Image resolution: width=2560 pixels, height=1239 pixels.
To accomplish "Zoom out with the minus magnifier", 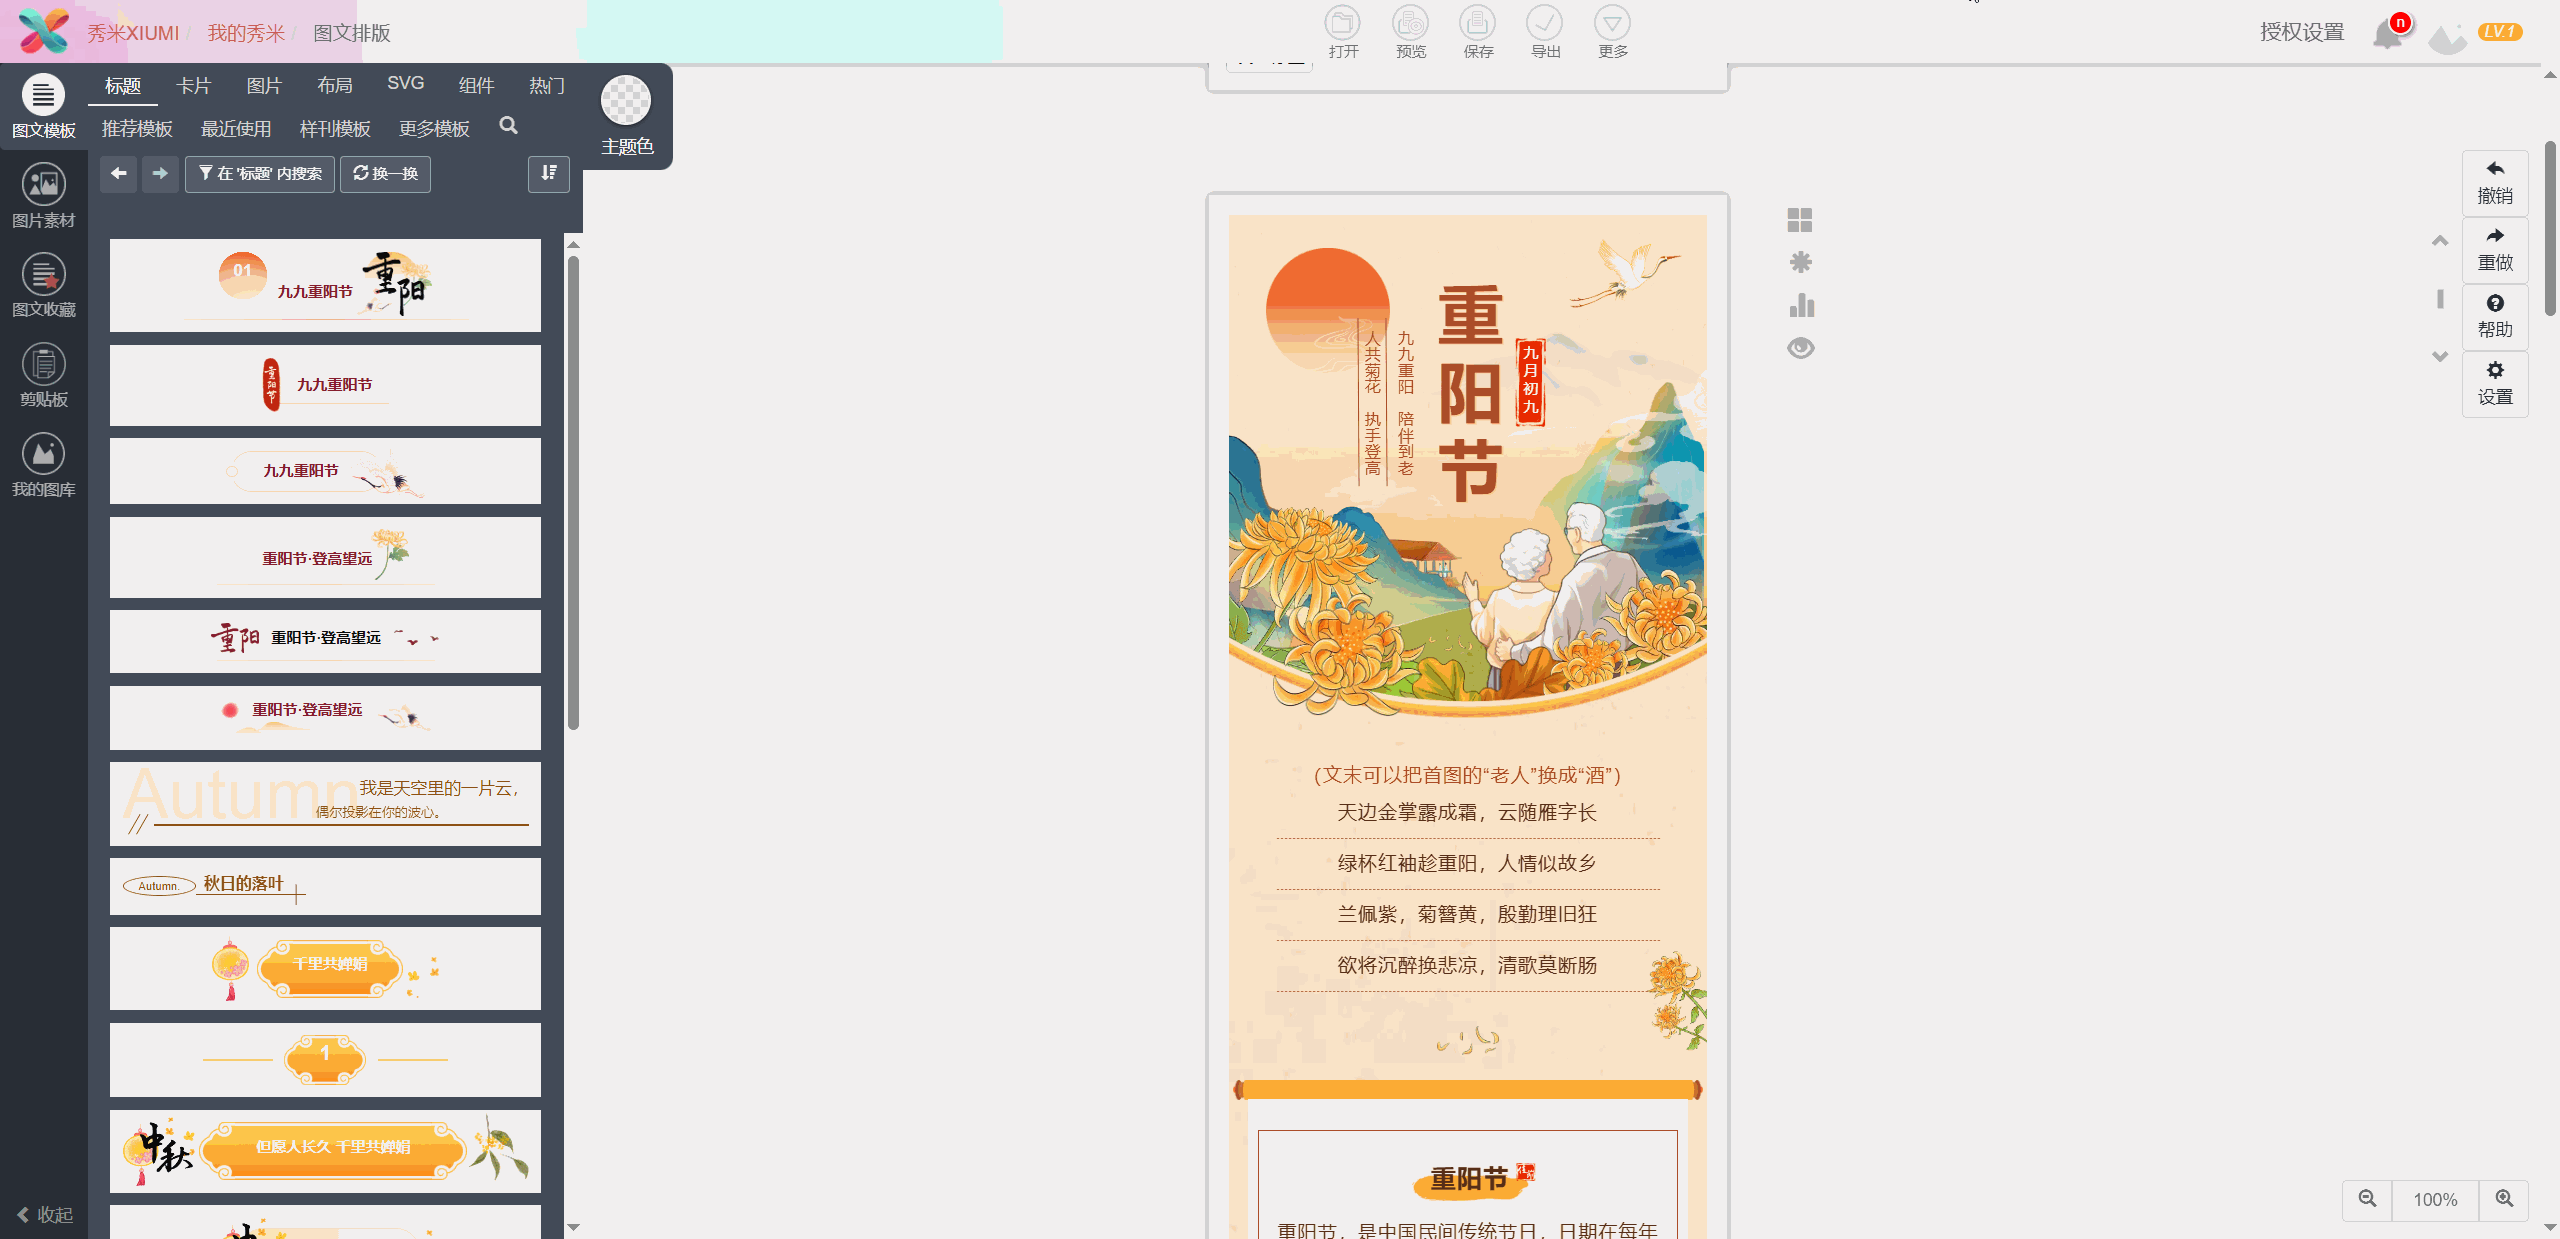I will [2367, 1199].
